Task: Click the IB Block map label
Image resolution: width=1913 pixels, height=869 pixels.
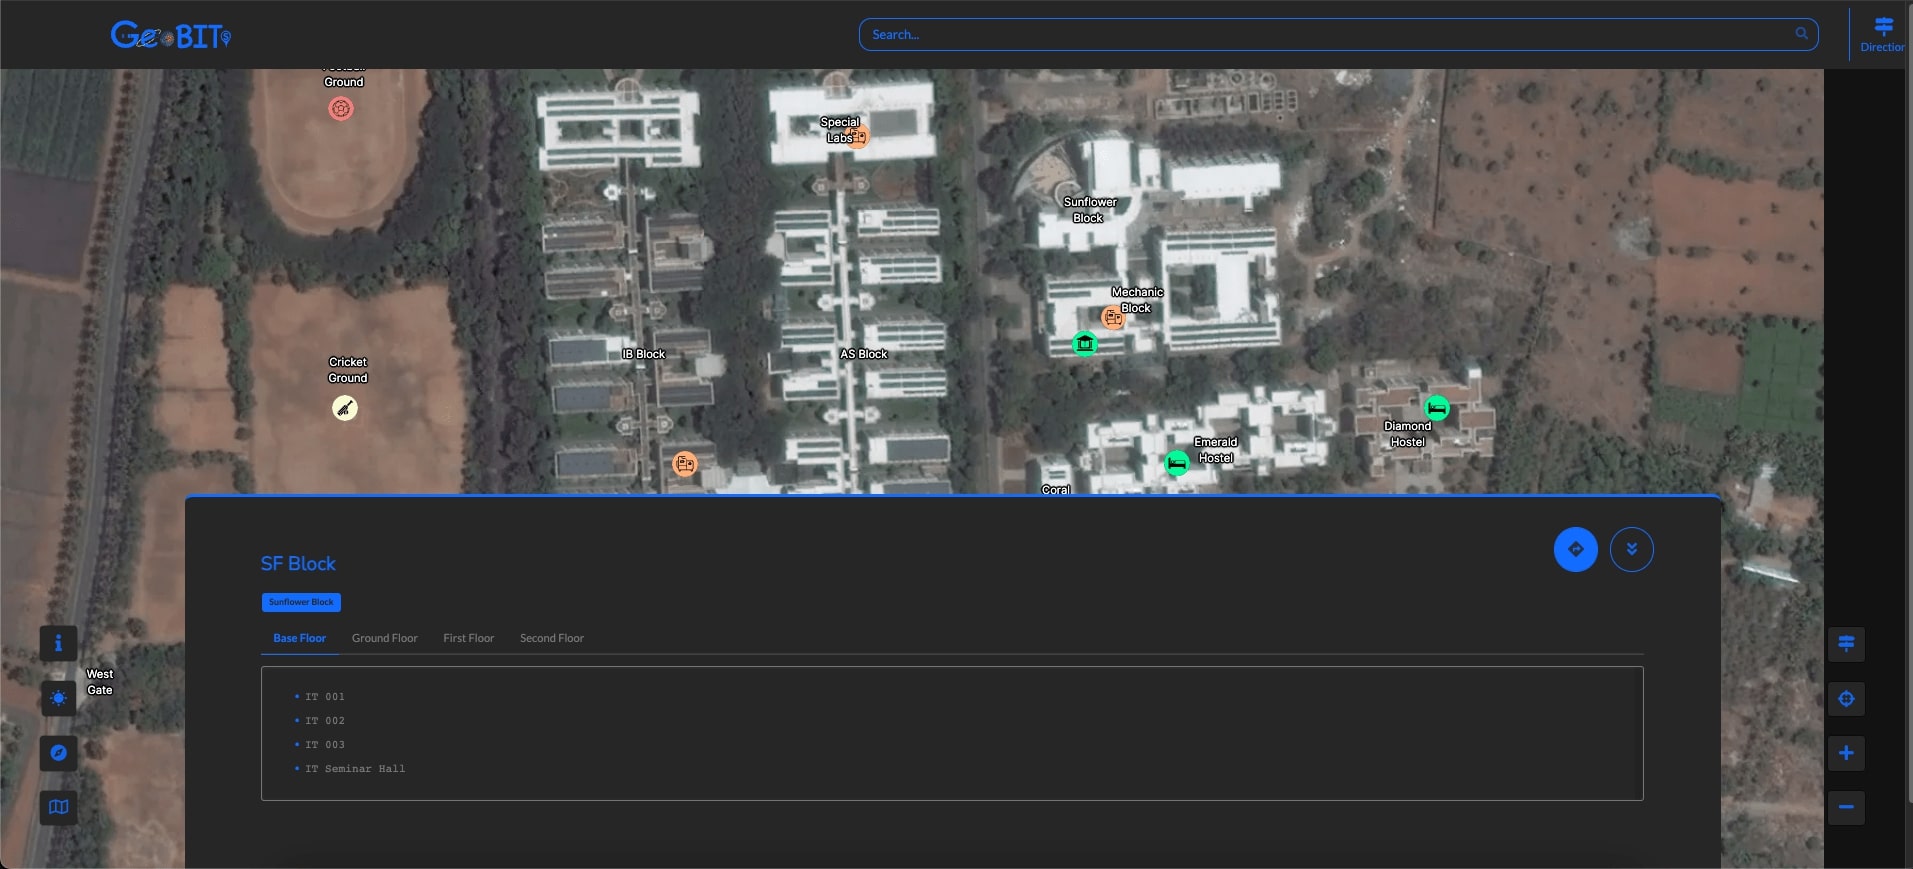Action: pos(643,354)
